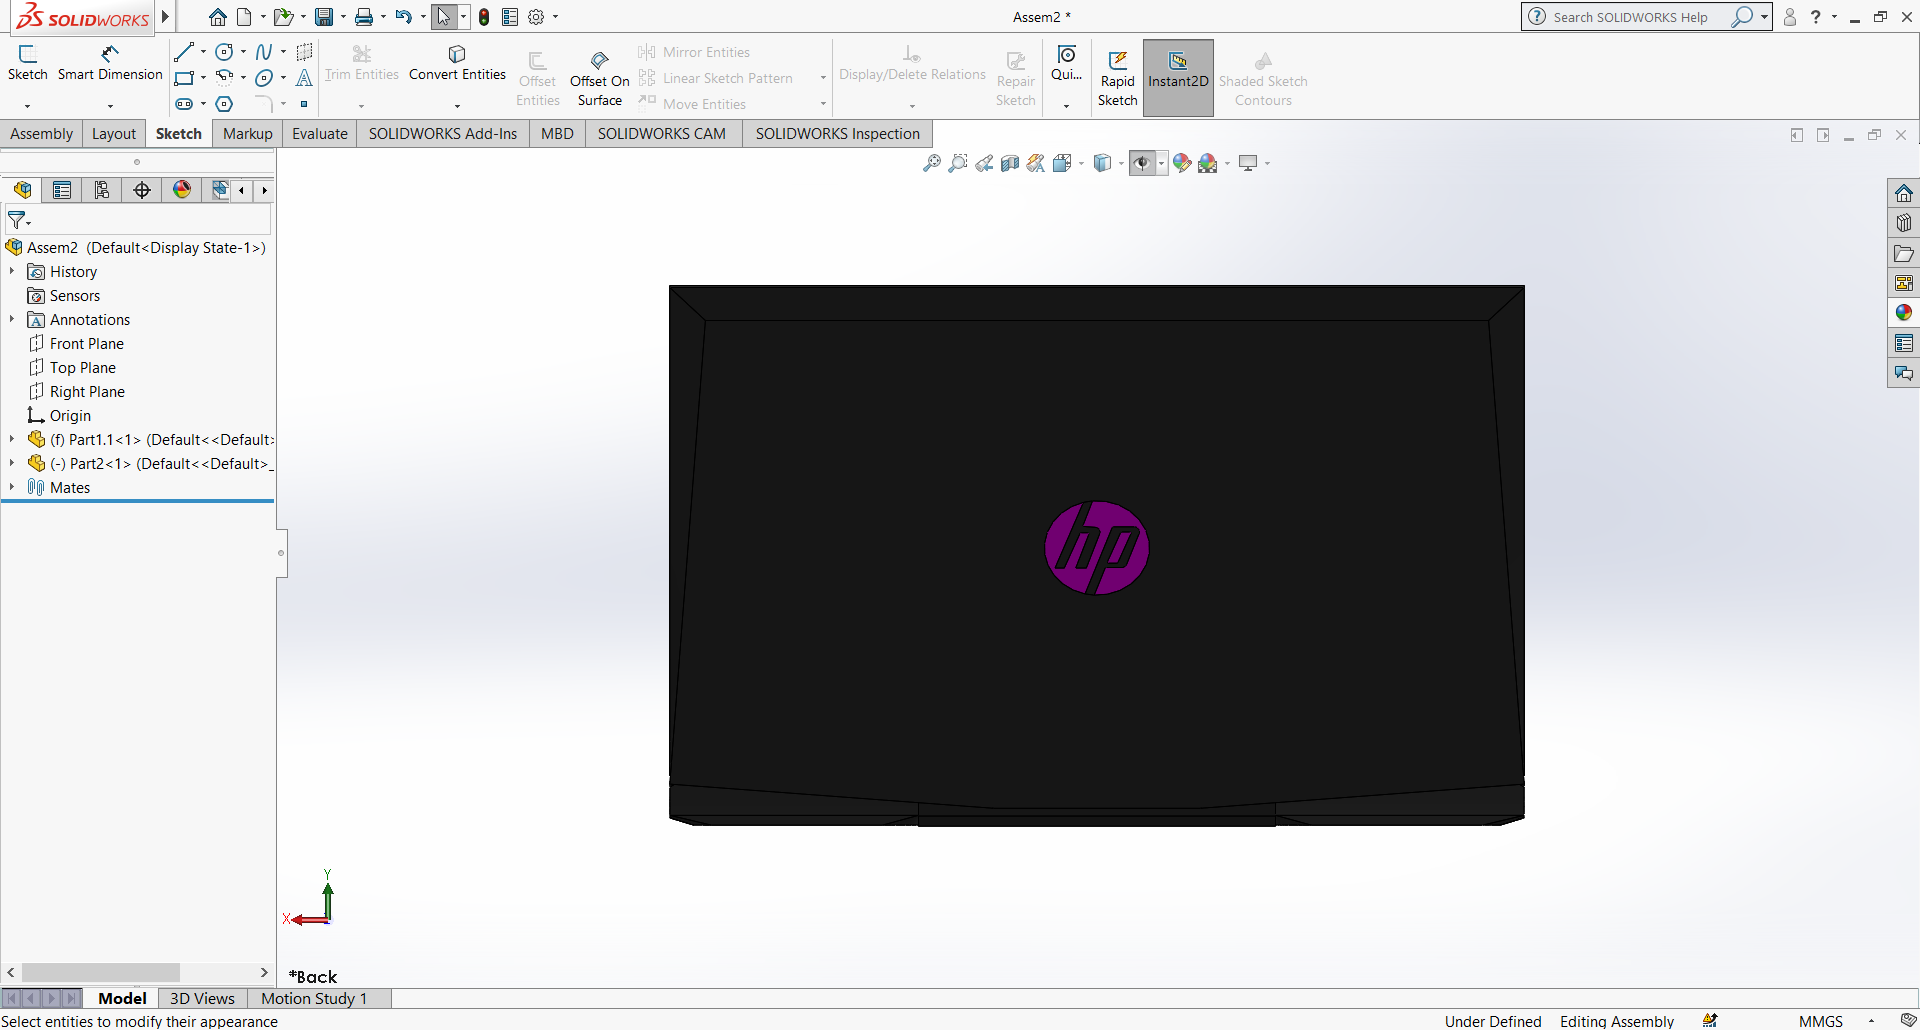
Task: Toggle the Instant2D button
Action: coord(1178,78)
